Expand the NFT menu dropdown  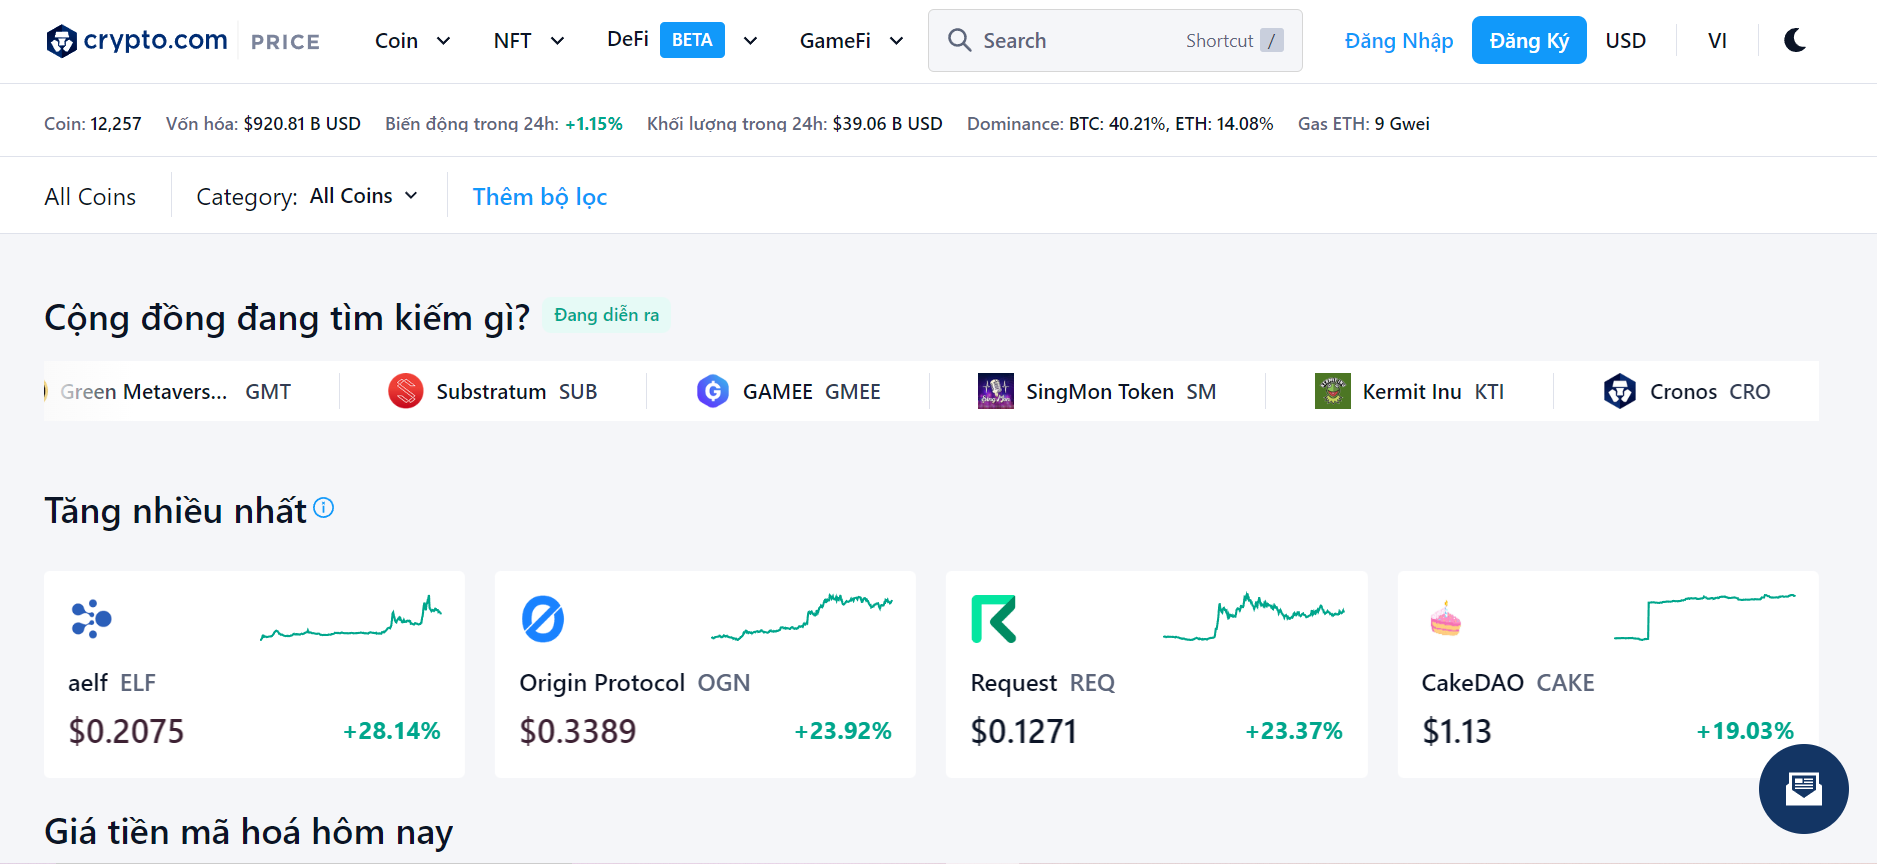[x=530, y=41]
